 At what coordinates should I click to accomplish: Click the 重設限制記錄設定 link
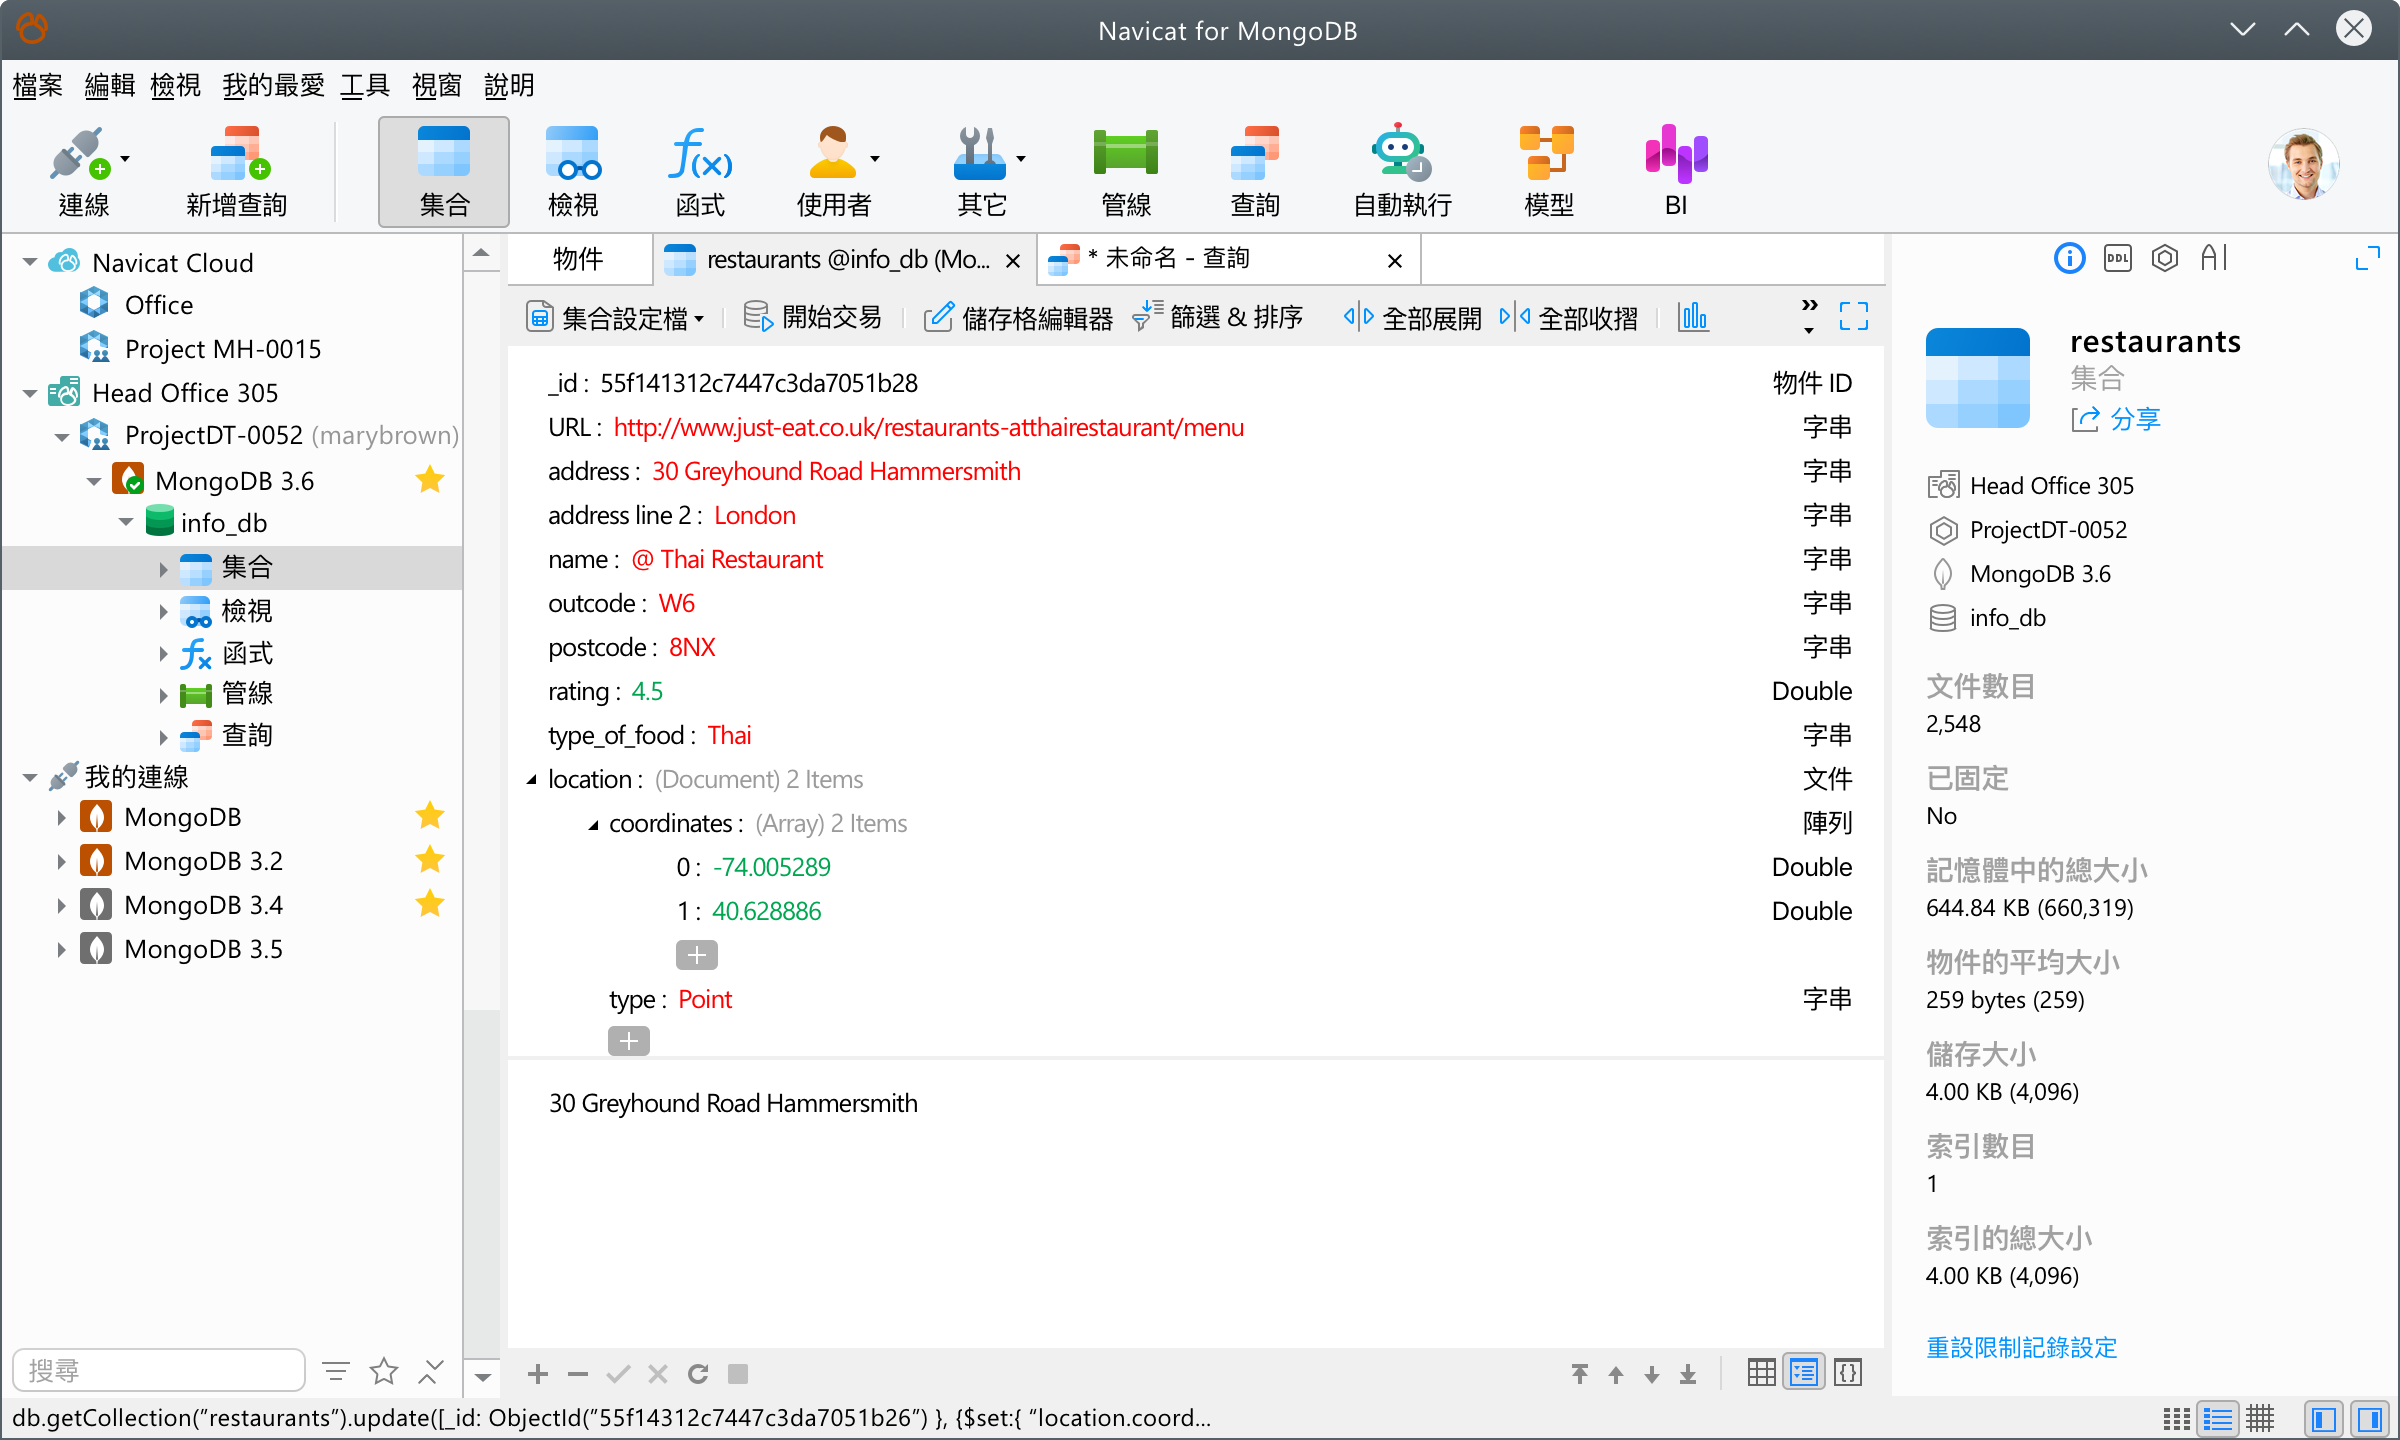point(2021,1347)
